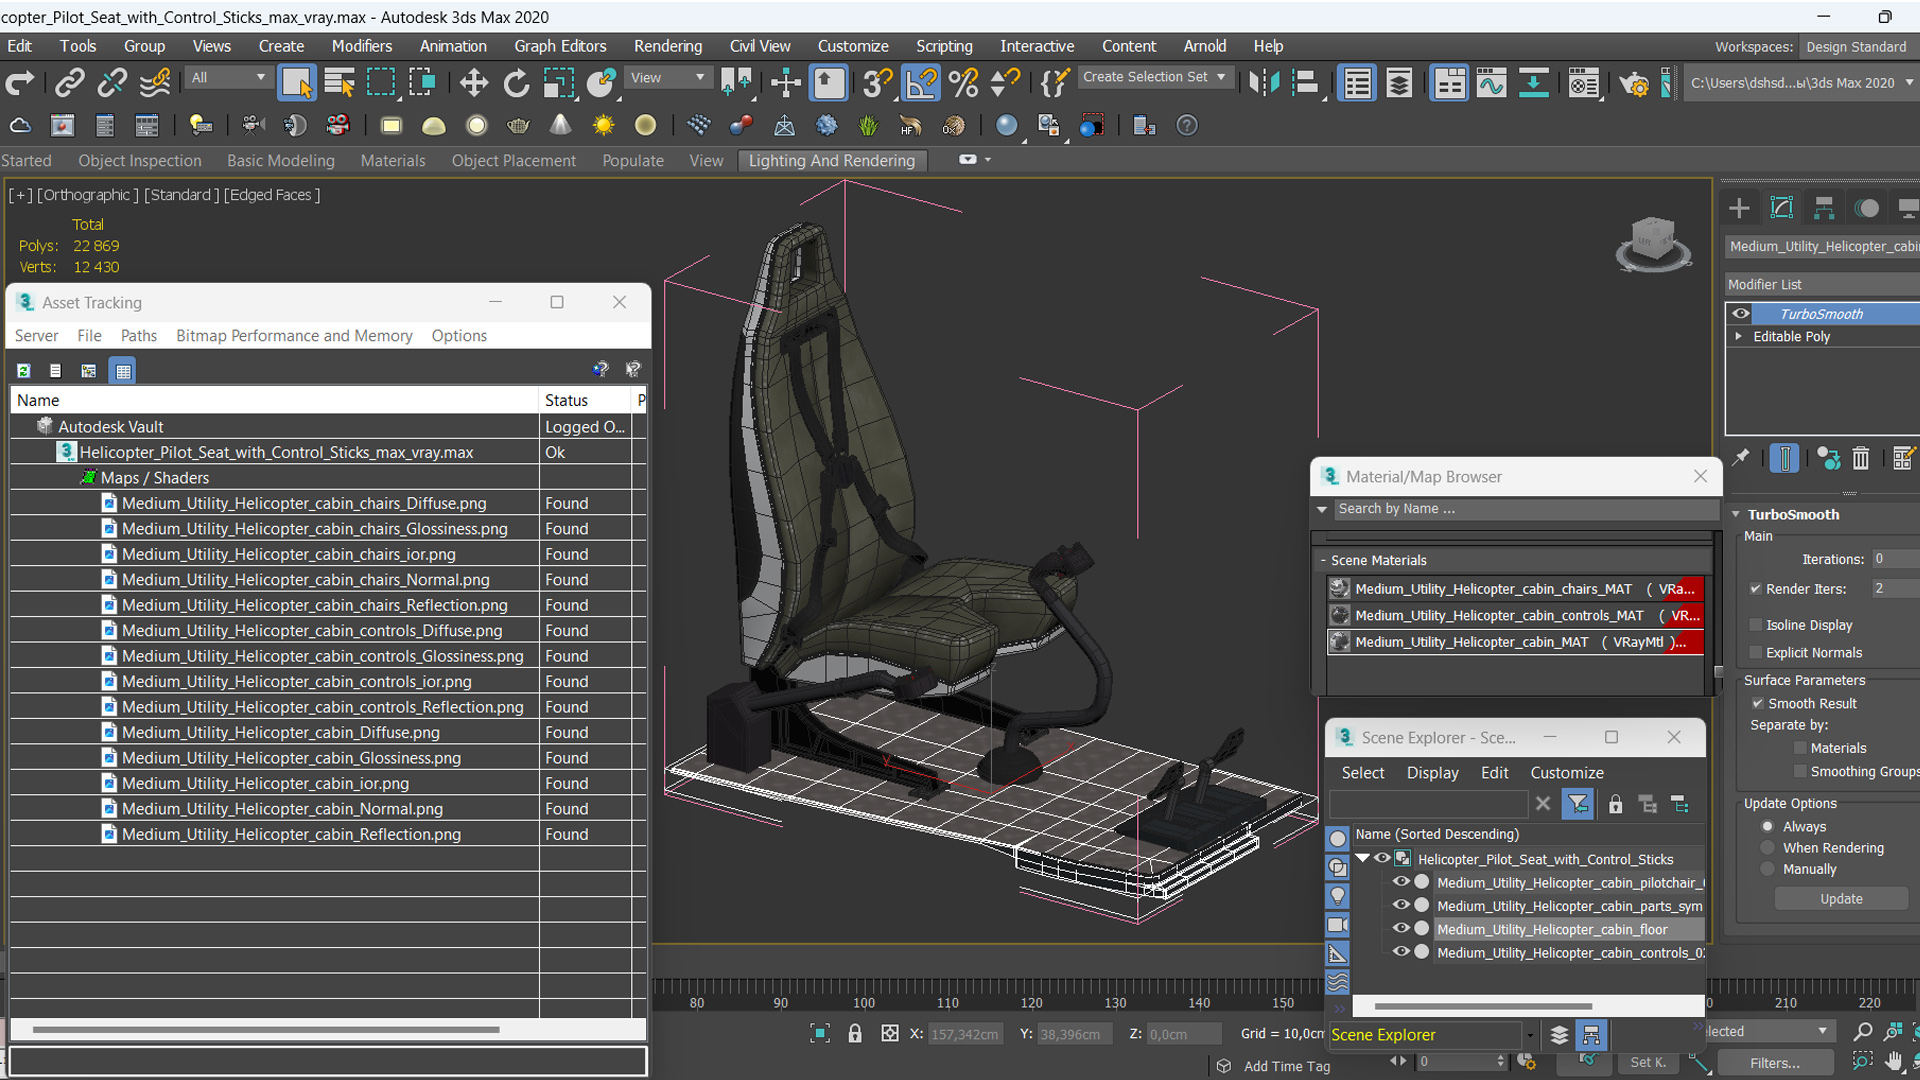The image size is (1920, 1080).
Task: Switch to Basic Modeling tab
Action: (281, 160)
